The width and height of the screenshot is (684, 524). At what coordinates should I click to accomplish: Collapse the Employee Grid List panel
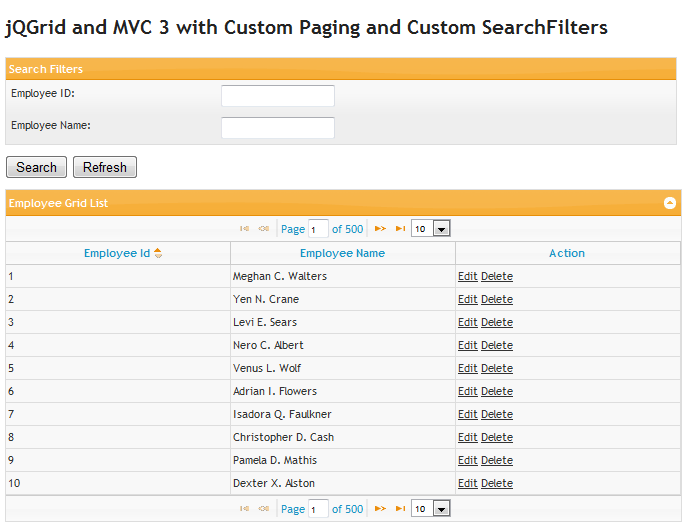[x=670, y=203]
